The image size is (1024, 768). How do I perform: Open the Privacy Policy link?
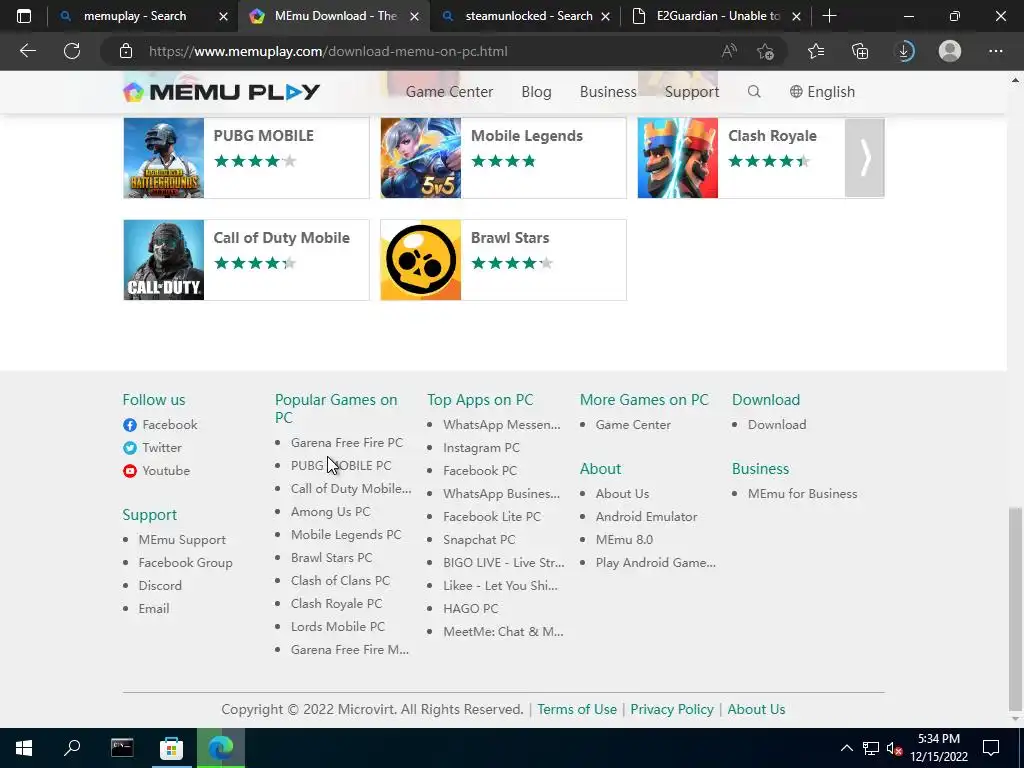pyautogui.click(x=672, y=709)
